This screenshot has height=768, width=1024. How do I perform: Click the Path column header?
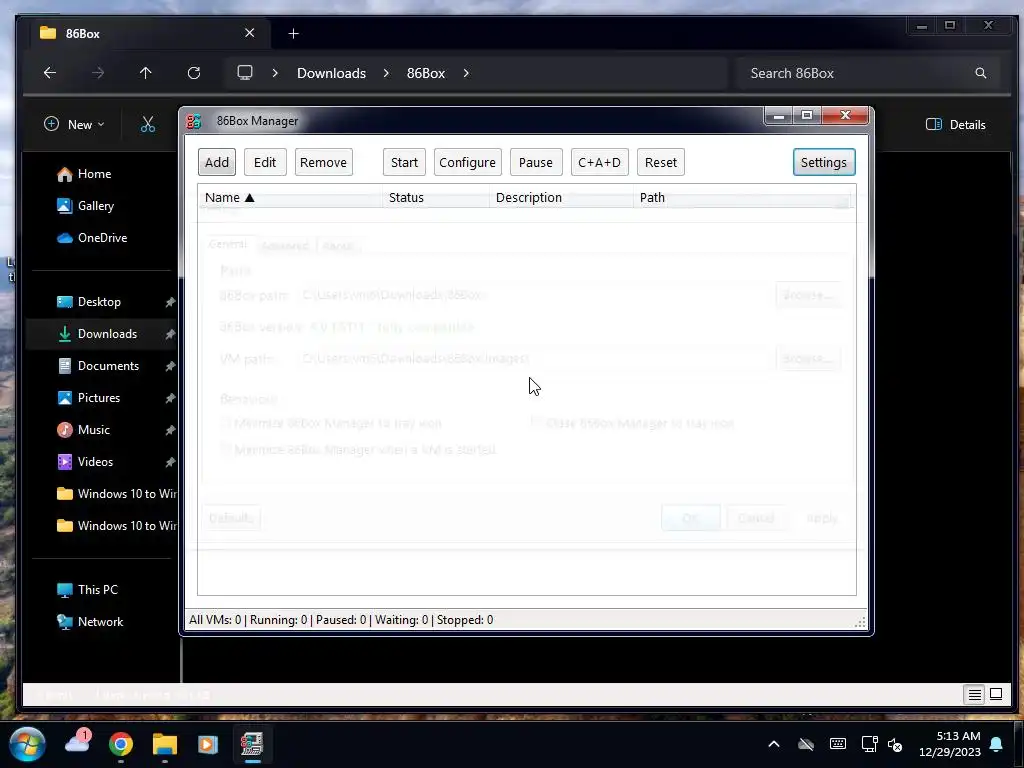pos(741,197)
